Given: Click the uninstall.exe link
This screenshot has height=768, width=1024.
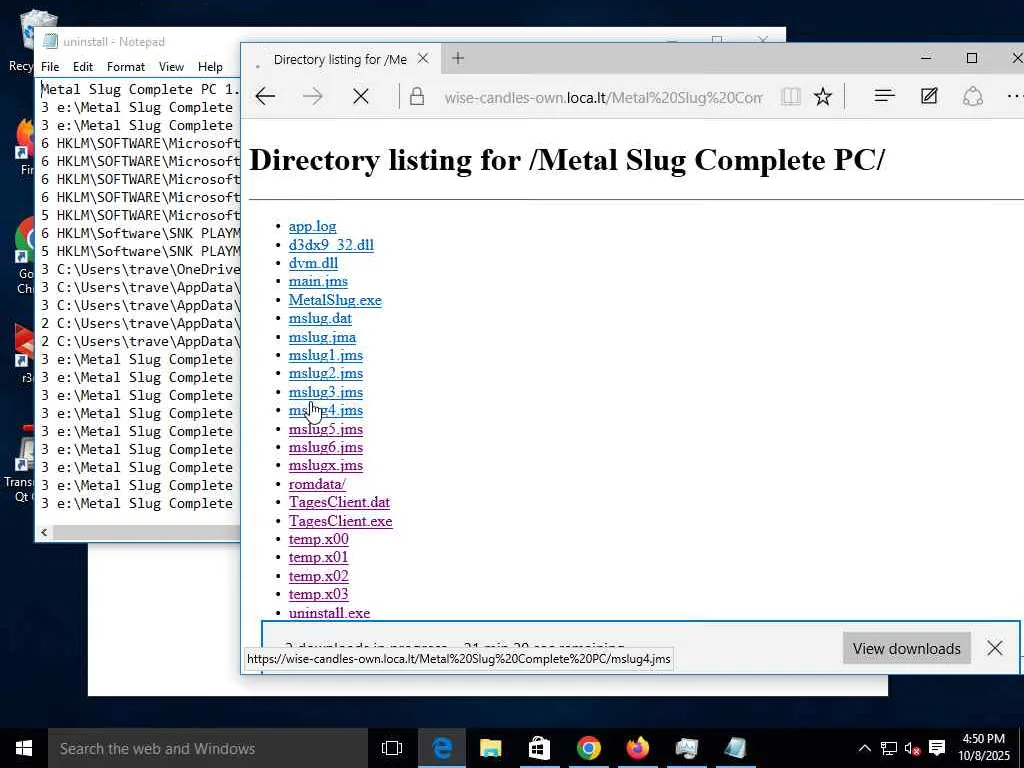Looking at the screenshot, I should pos(329,613).
